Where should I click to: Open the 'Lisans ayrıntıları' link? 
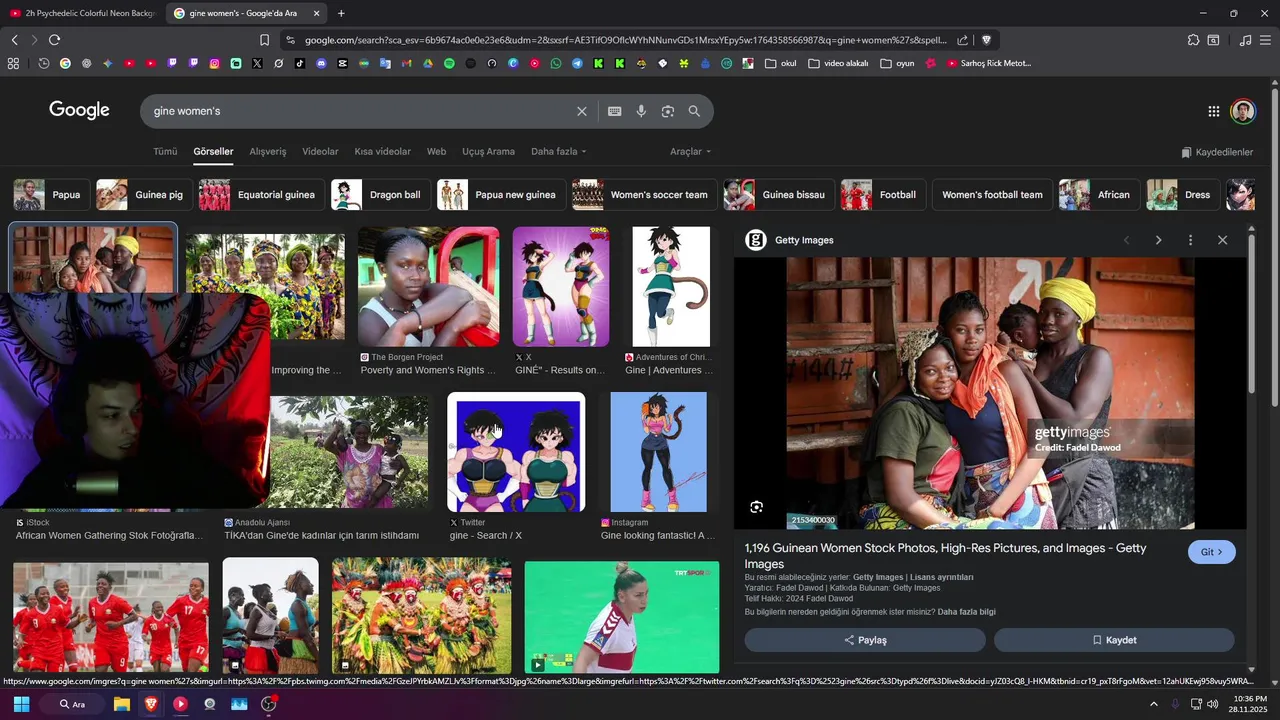tap(941, 577)
